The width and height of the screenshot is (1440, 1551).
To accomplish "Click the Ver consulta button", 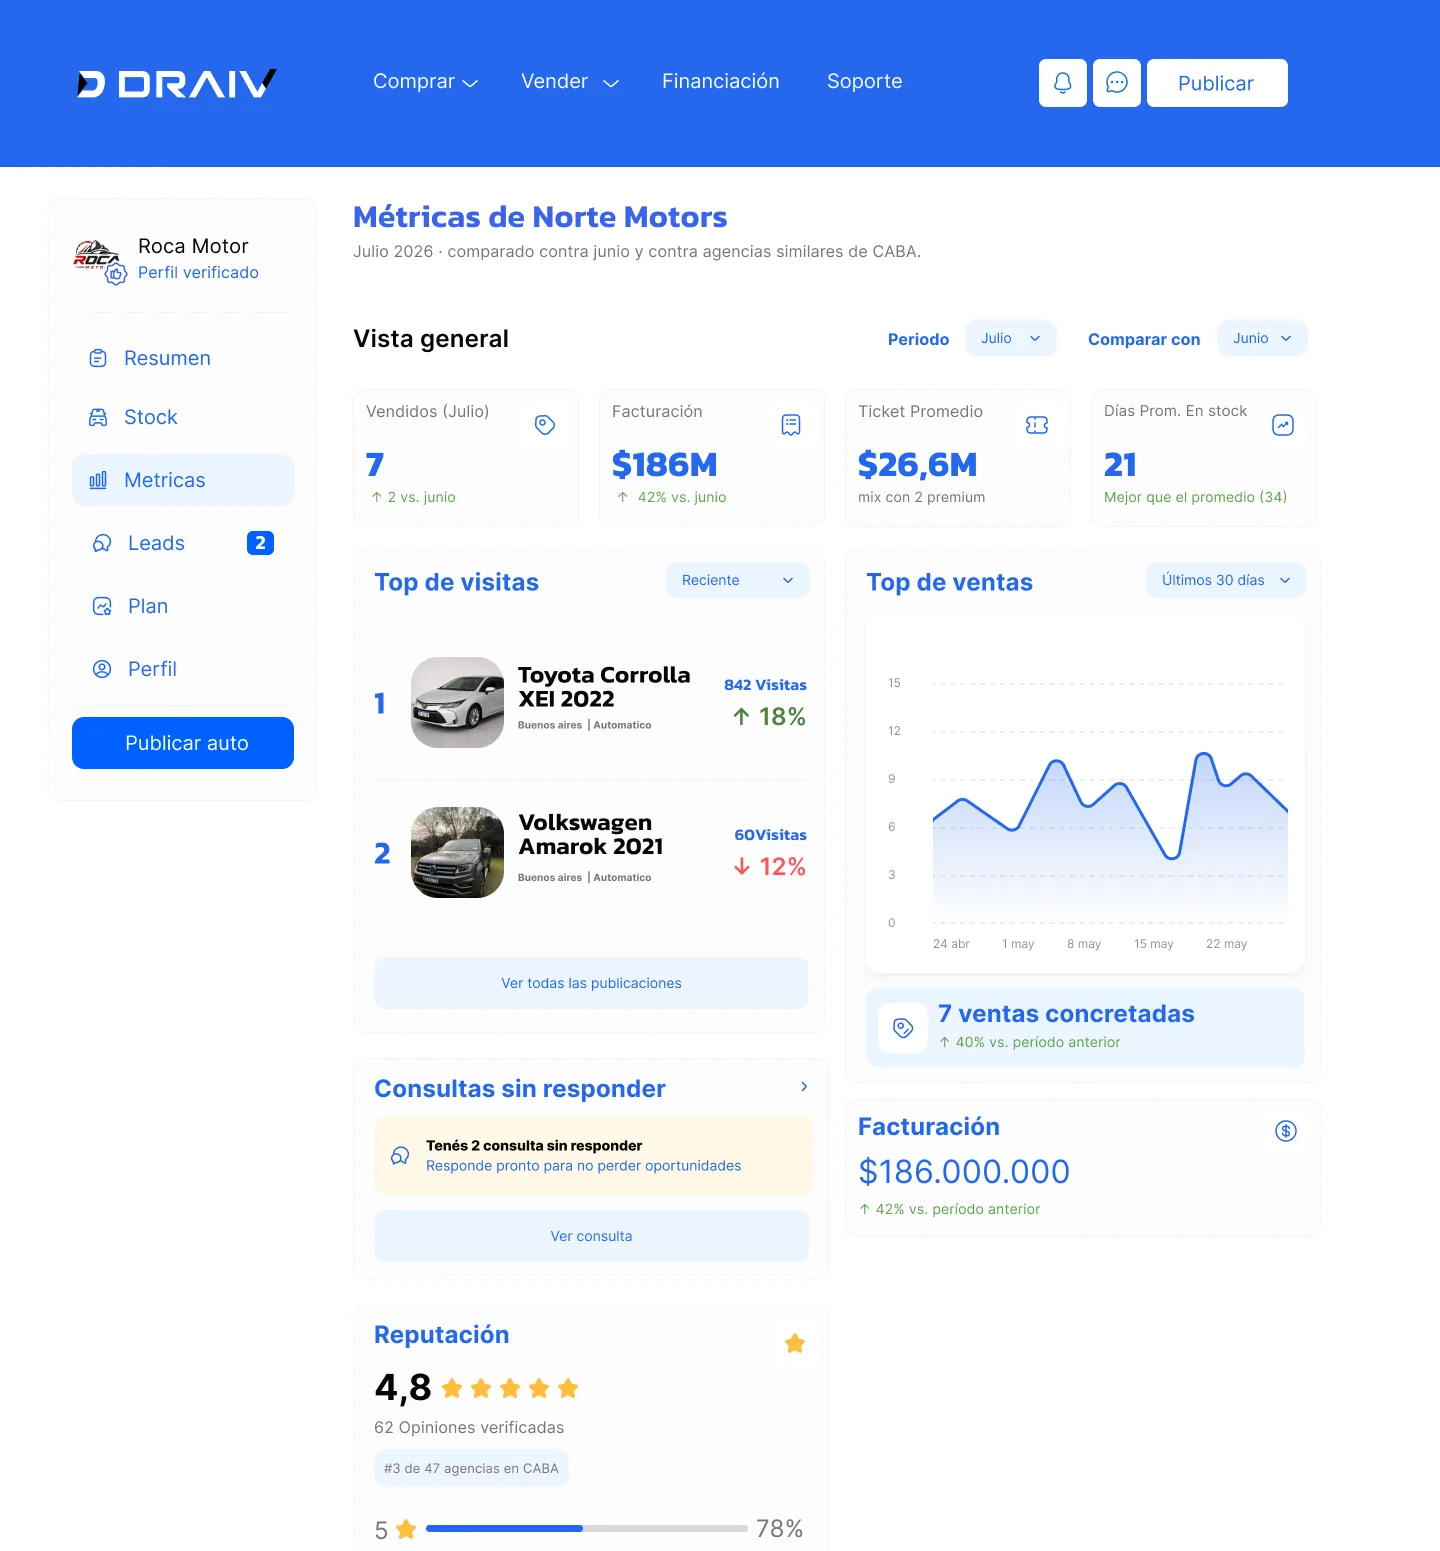I will pyautogui.click(x=591, y=1236).
